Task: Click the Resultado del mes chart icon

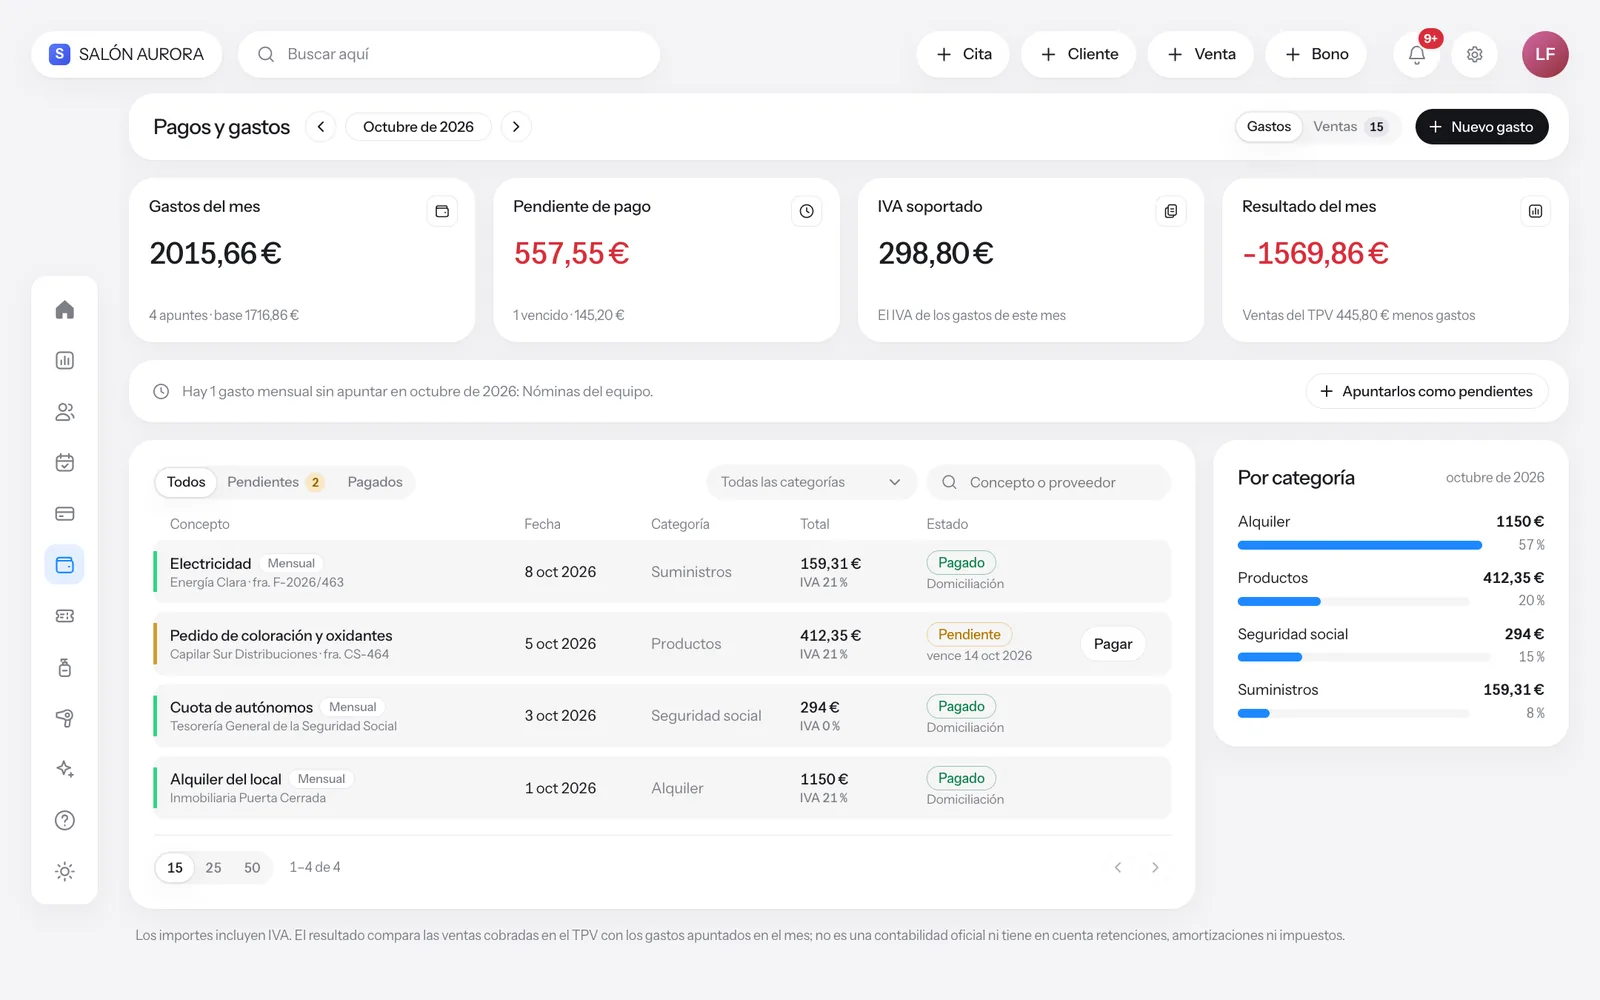Action: 1535,211
